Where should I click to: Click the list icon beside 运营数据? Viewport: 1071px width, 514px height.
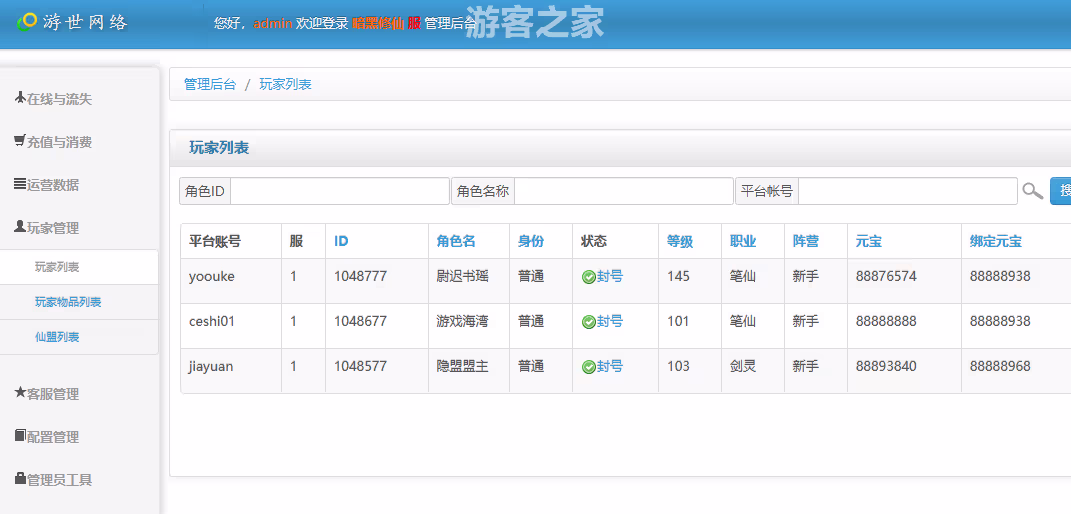click(20, 184)
